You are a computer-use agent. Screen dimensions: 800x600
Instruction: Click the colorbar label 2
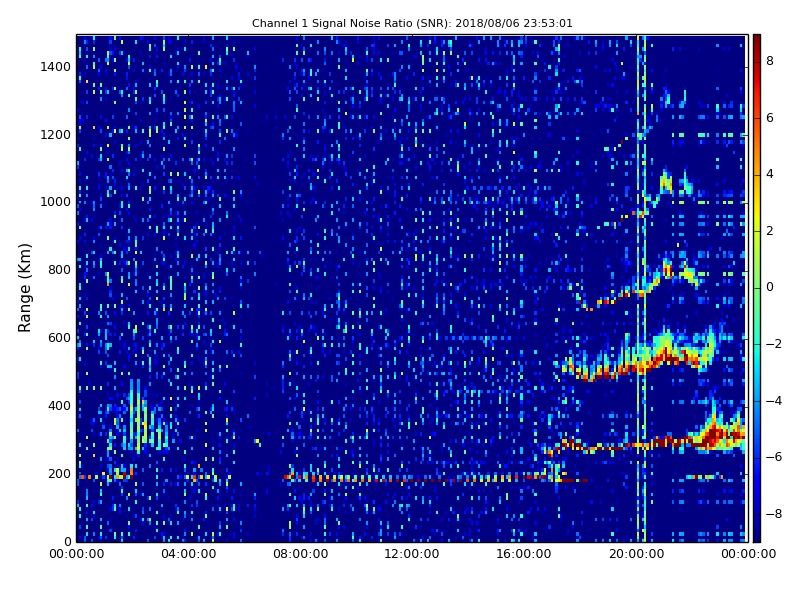point(770,231)
